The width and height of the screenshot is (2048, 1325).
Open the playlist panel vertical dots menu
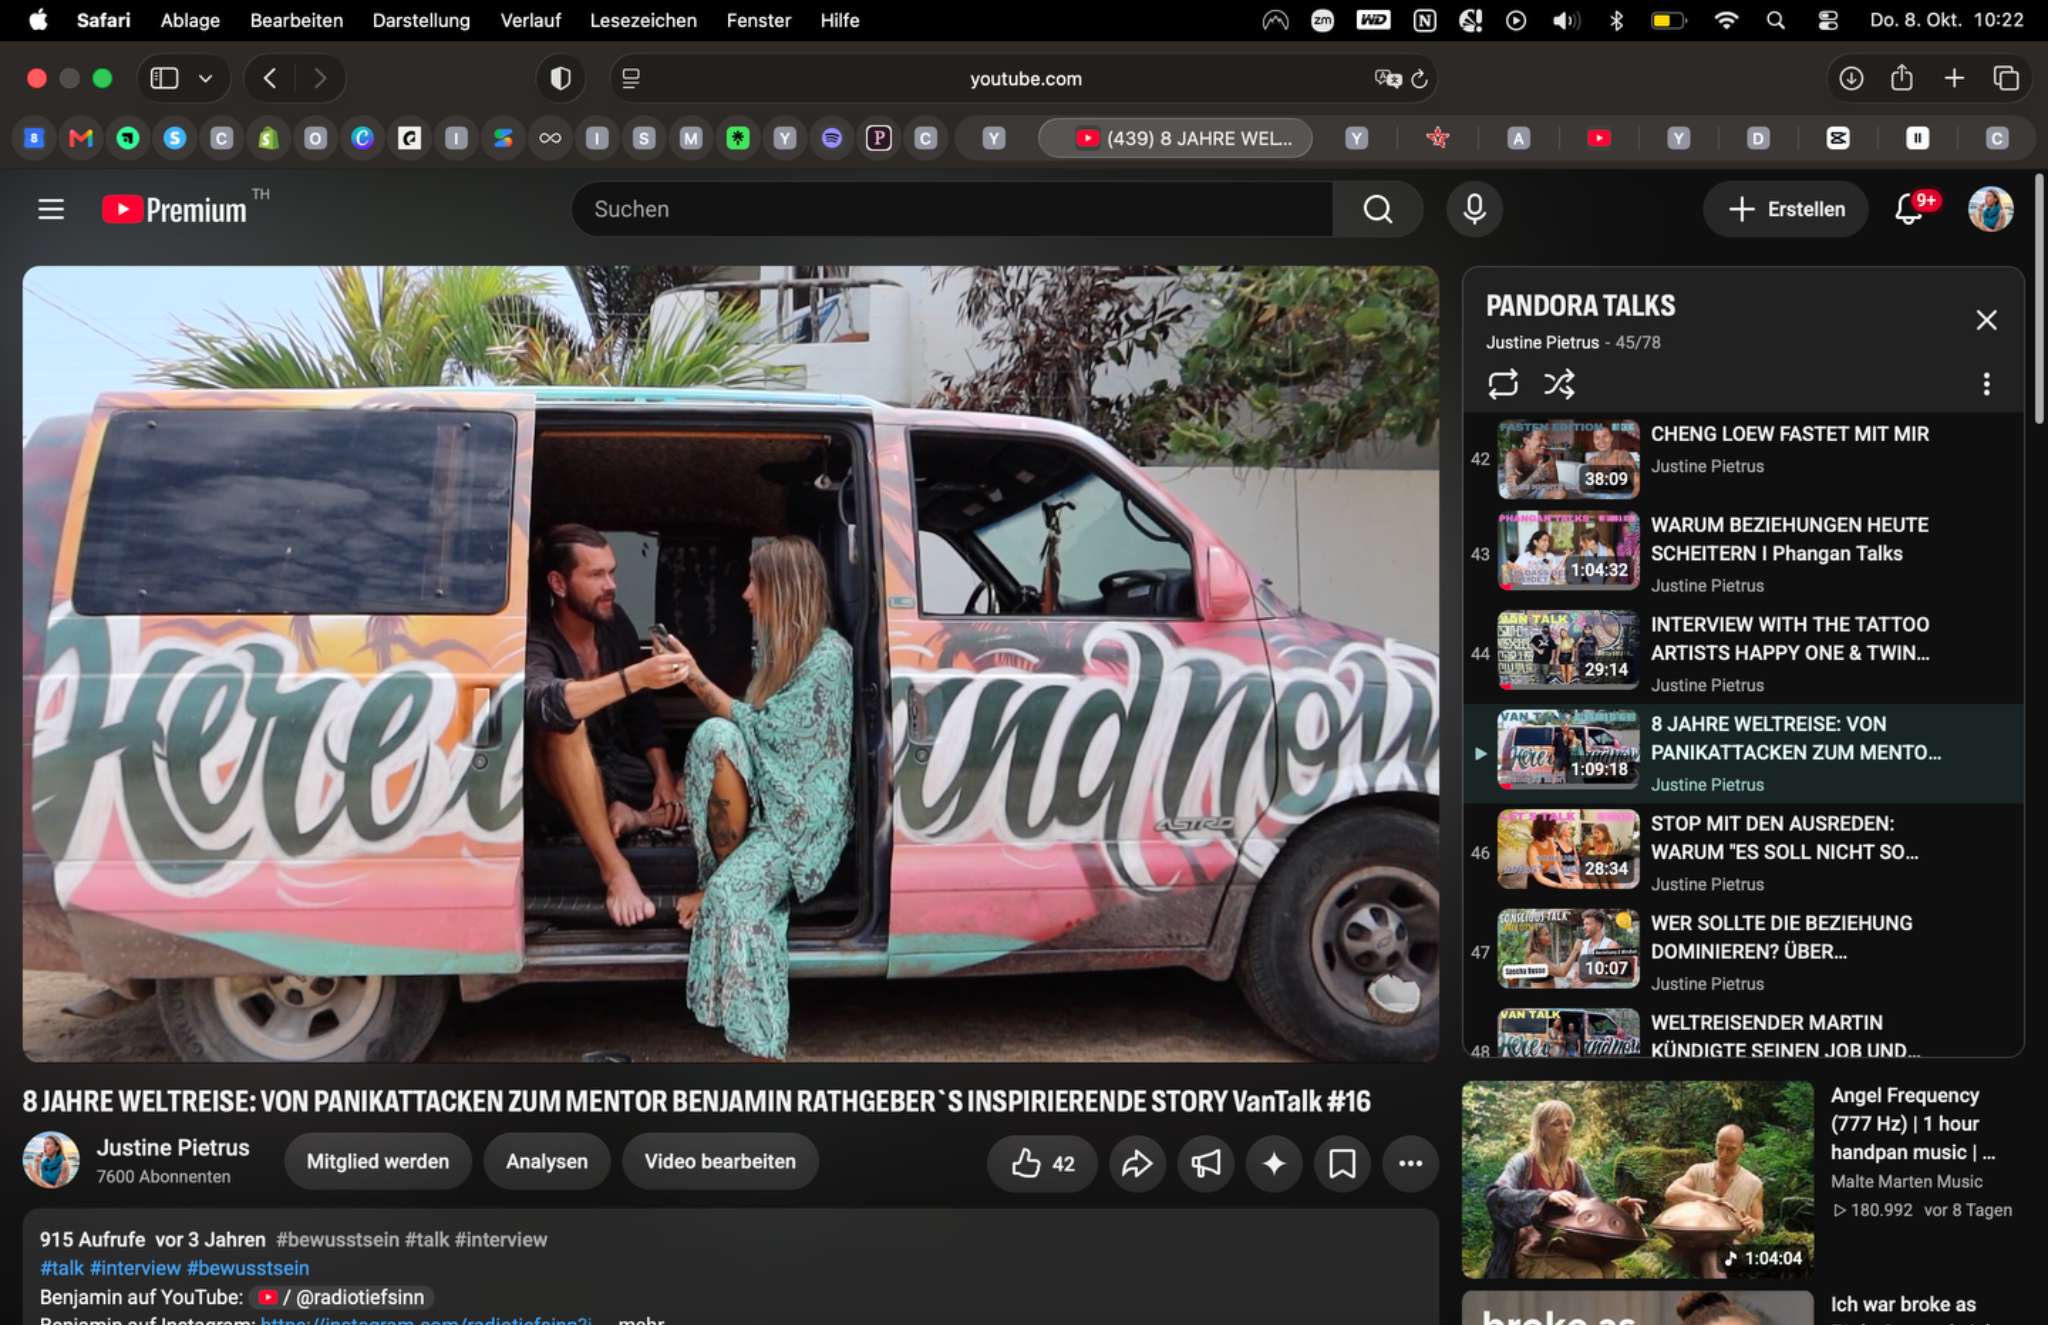tap(1986, 384)
